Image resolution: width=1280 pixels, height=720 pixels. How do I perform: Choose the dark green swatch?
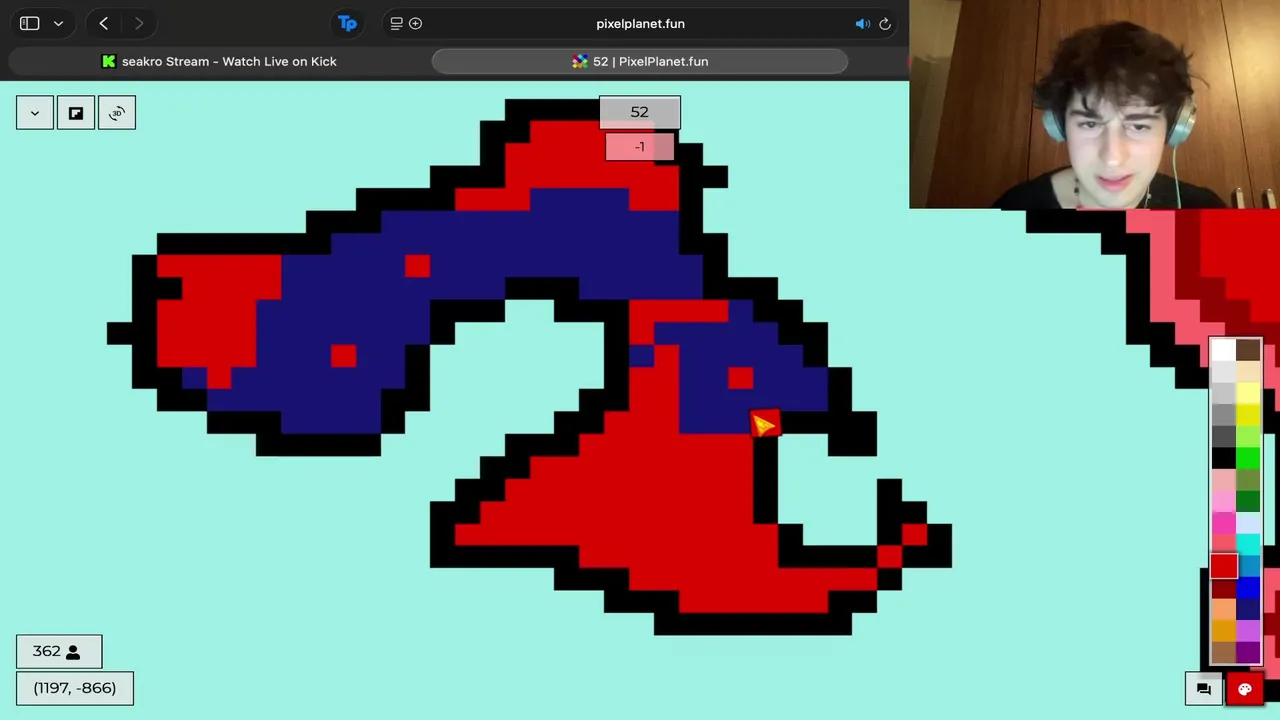click(1248, 502)
